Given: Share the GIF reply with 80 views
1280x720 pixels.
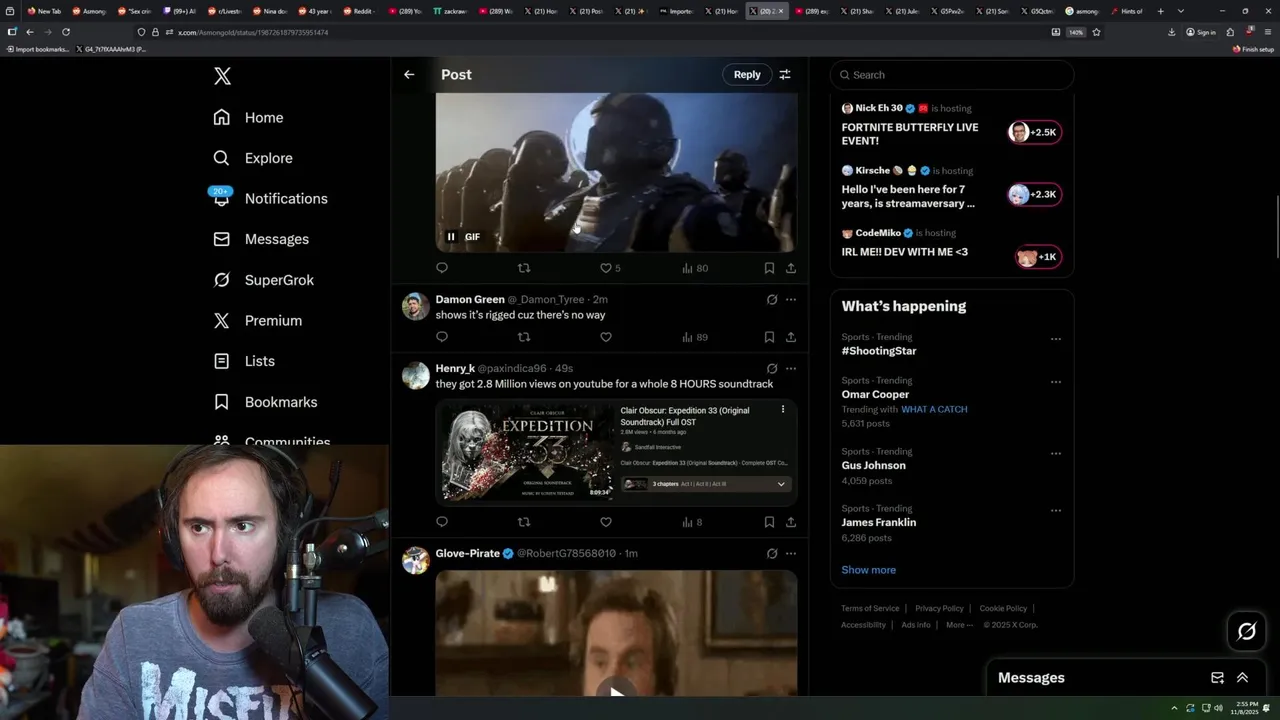Looking at the screenshot, I should [x=791, y=268].
